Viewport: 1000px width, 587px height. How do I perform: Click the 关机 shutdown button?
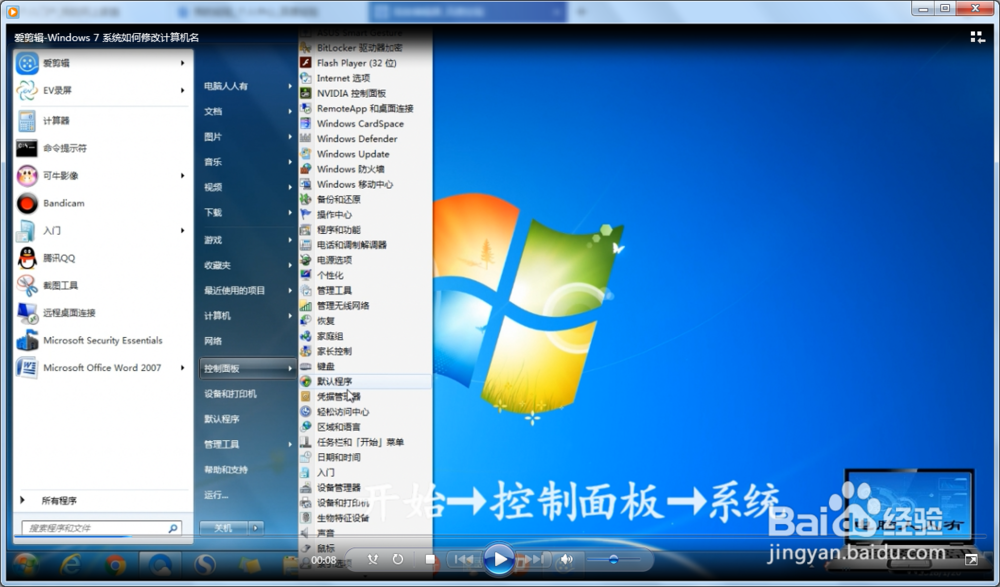coord(224,528)
